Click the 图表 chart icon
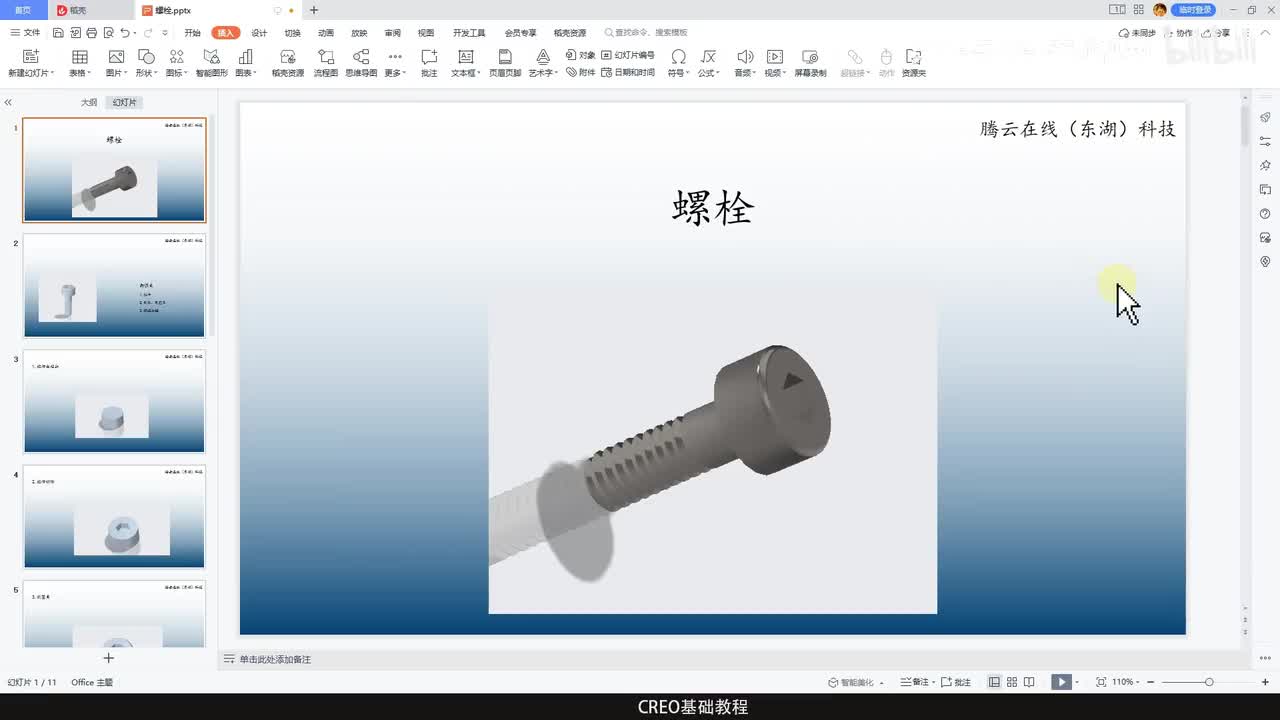Viewport: 1280px width, 720px height. pyautogui.click(x=245, y=58)
